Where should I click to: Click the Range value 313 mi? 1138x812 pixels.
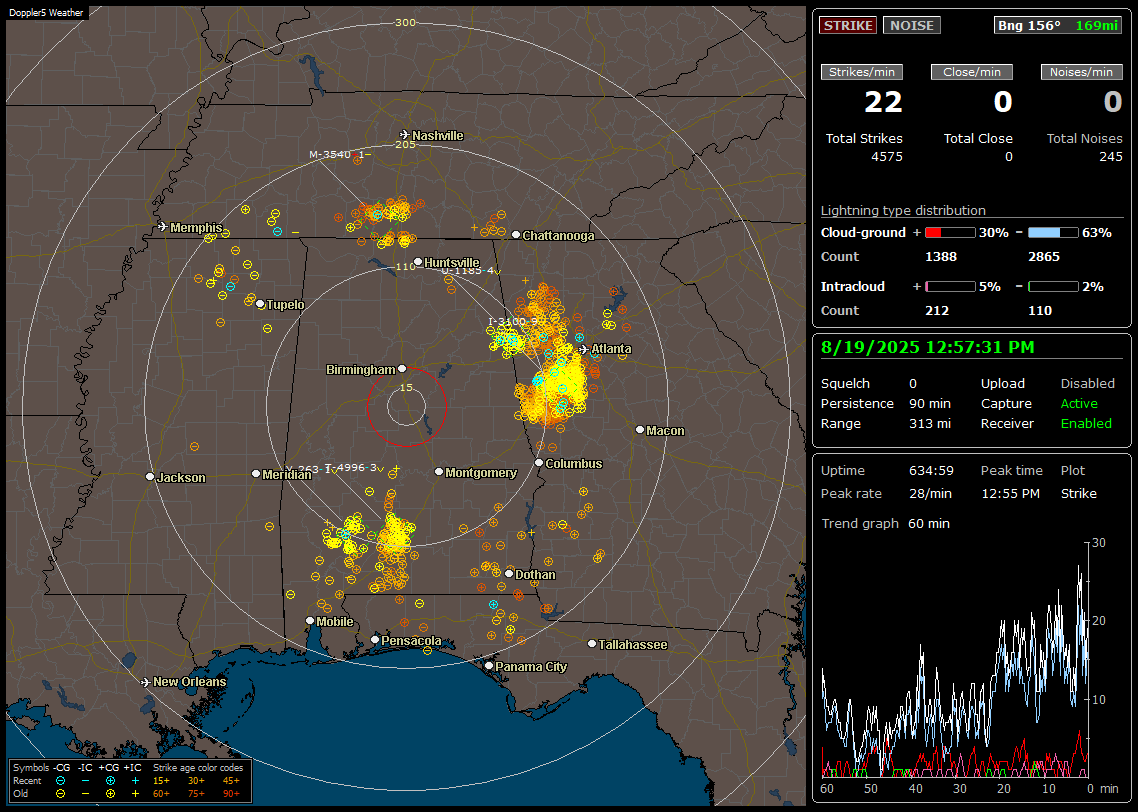pos(930,424)
